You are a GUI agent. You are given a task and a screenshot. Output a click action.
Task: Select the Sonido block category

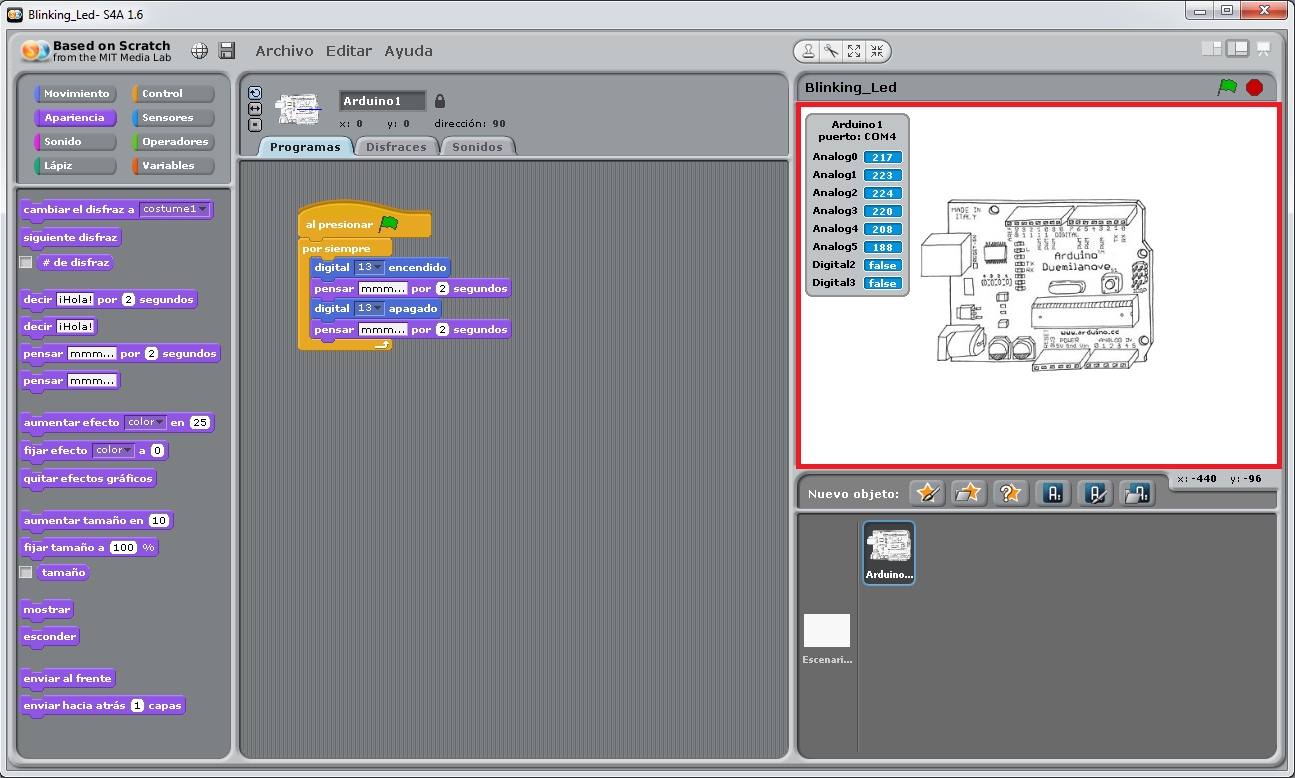click(x=75, y=142)
